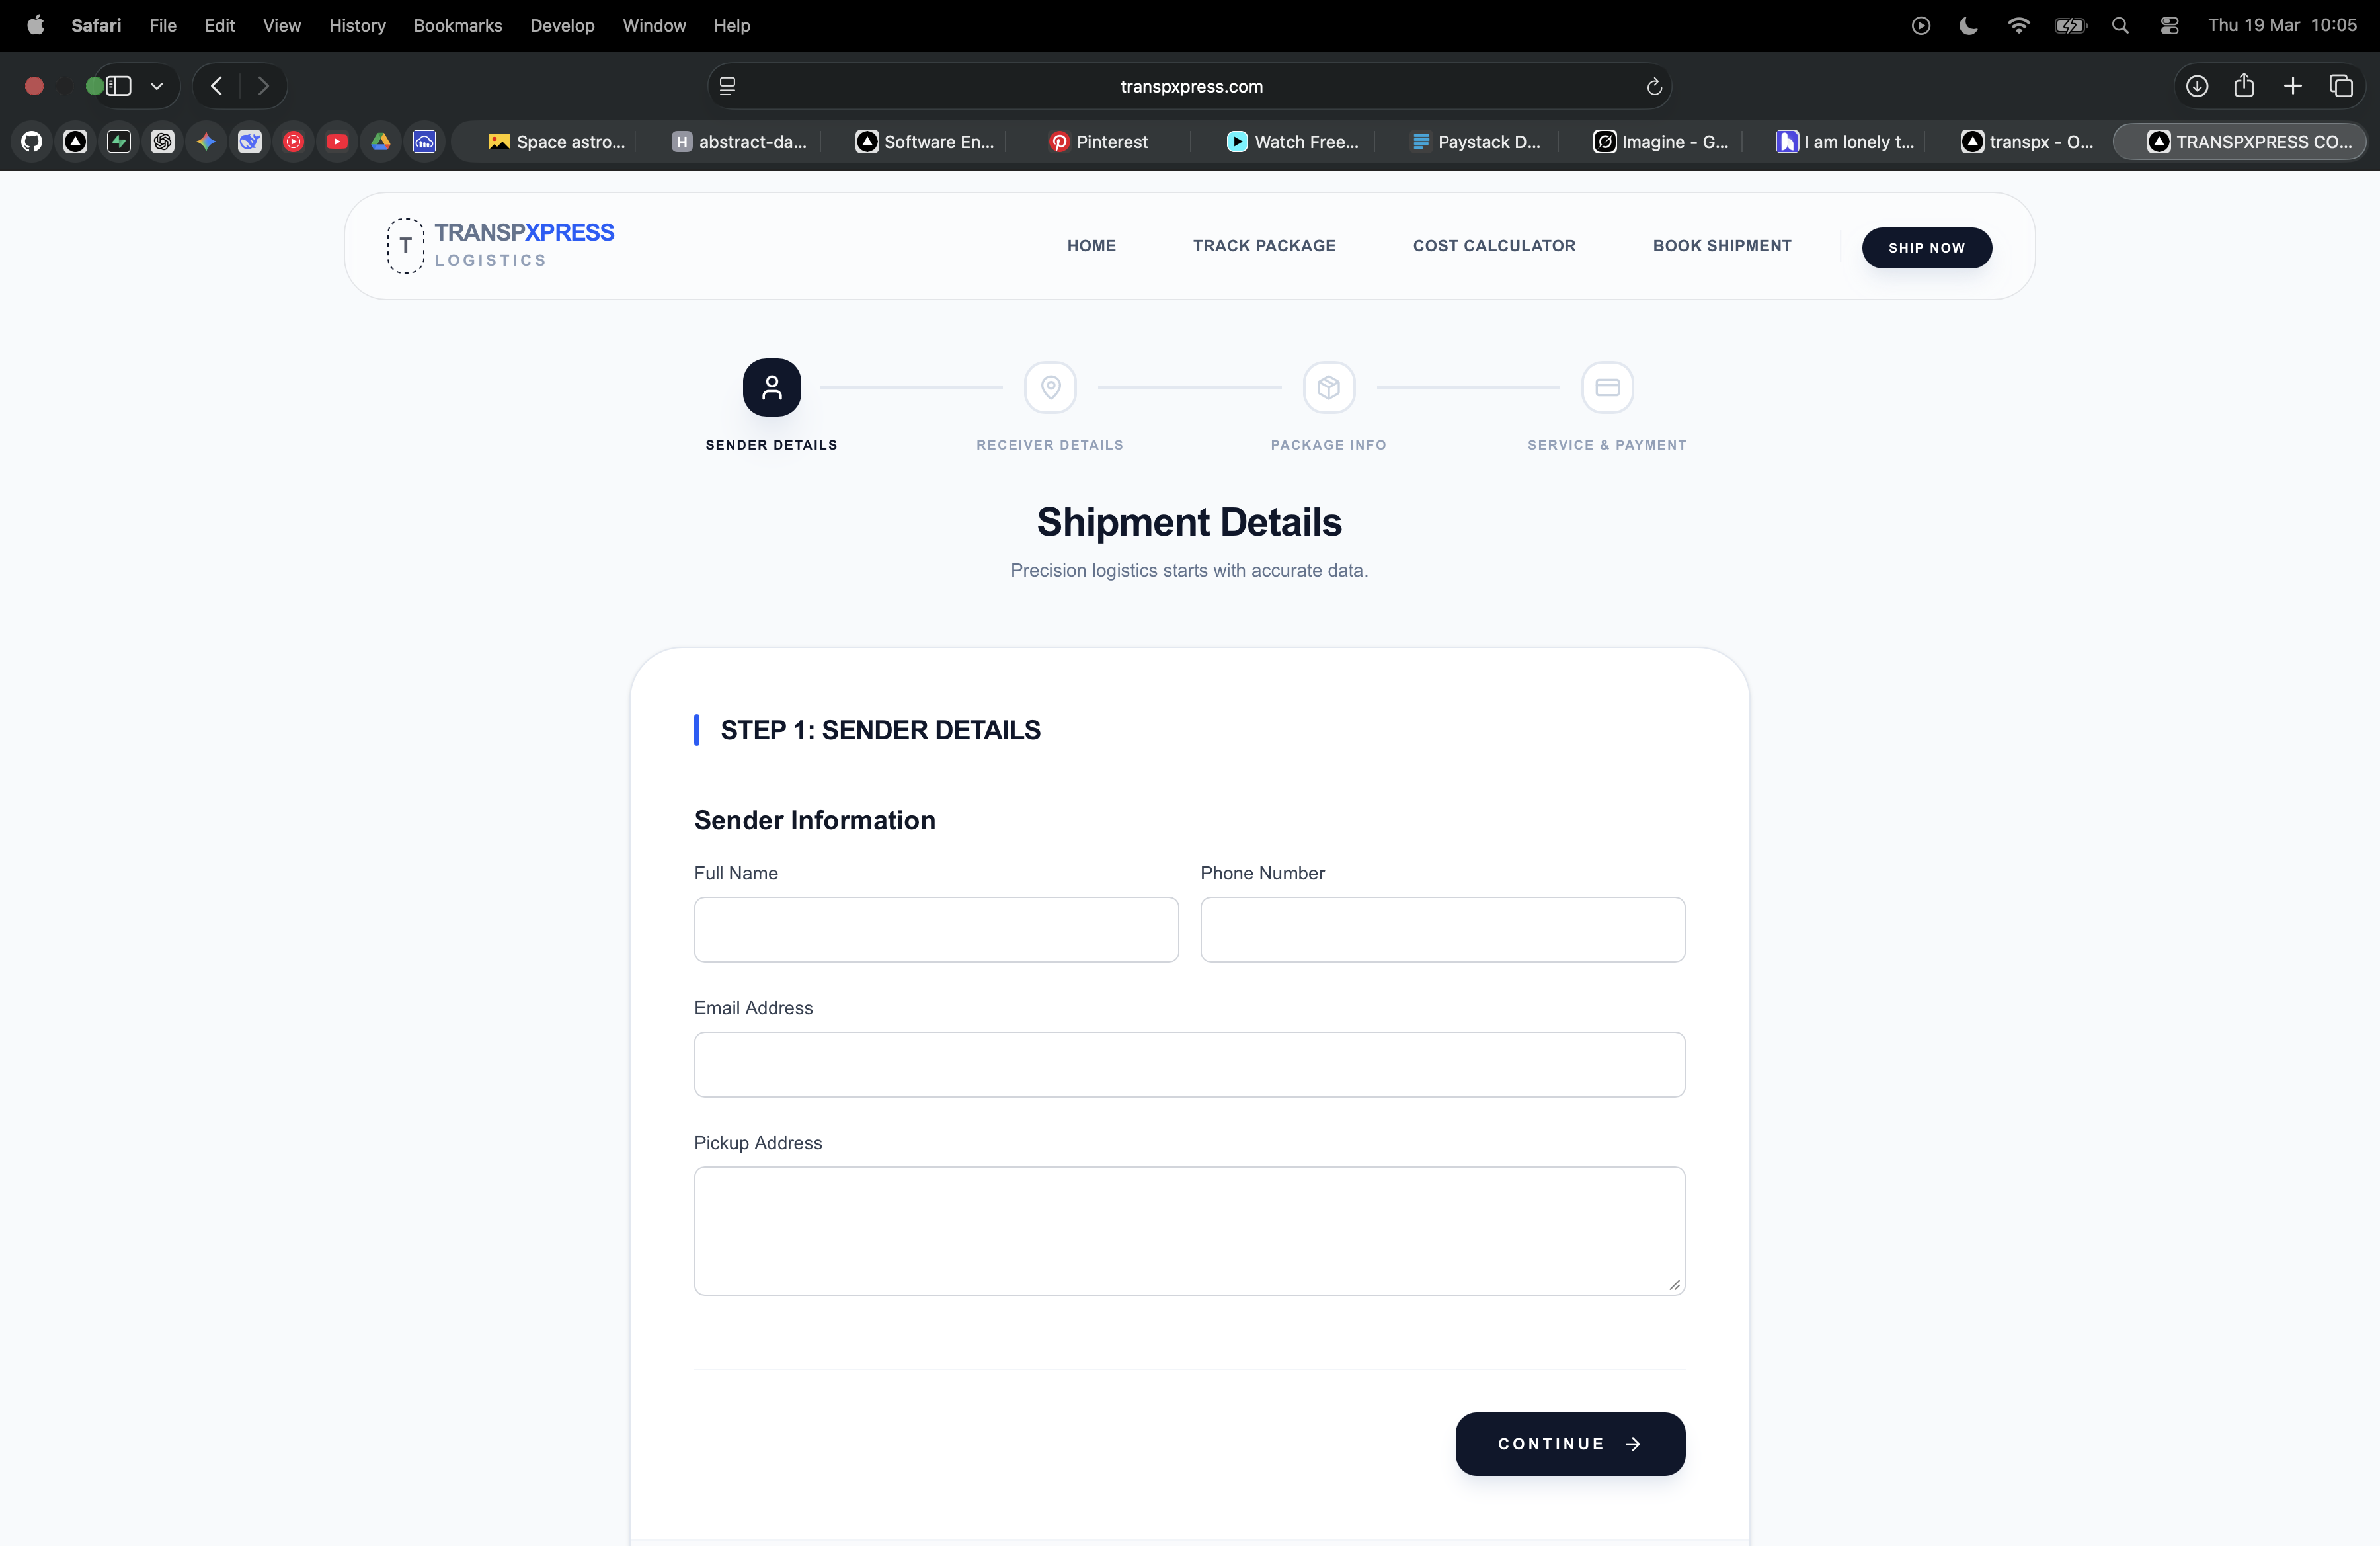The image size is (2380, 1546).
Task: Open the Safari downloads icon
Action: coord(2197,86)
